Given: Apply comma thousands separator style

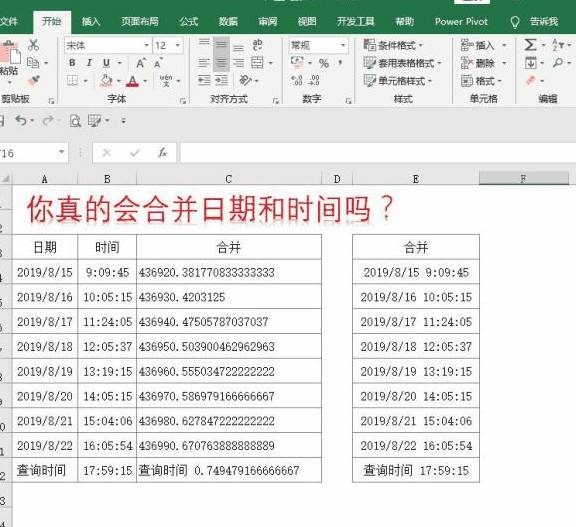Looking at the screenshot, I should point(341,62).
